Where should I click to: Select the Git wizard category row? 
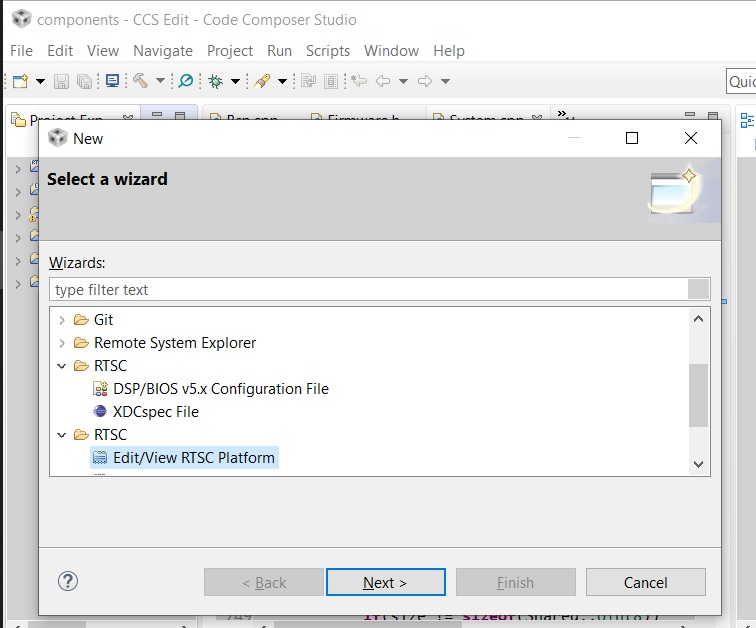(94, 320)
